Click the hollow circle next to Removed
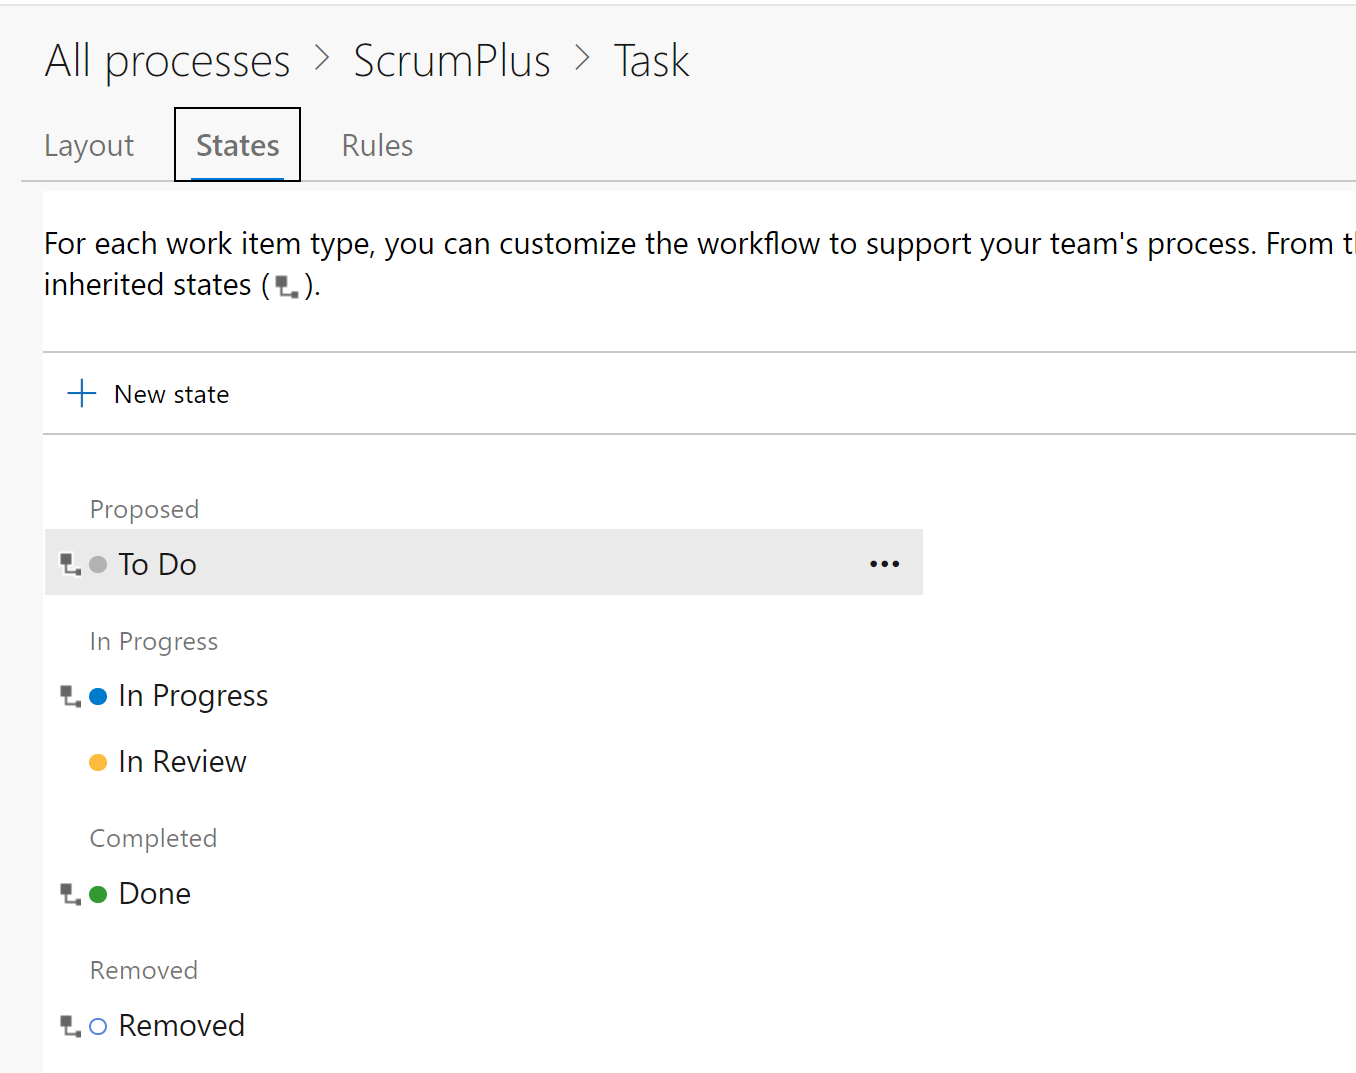This screenshot has width=1356, height=1073. tap(97, 1025)
